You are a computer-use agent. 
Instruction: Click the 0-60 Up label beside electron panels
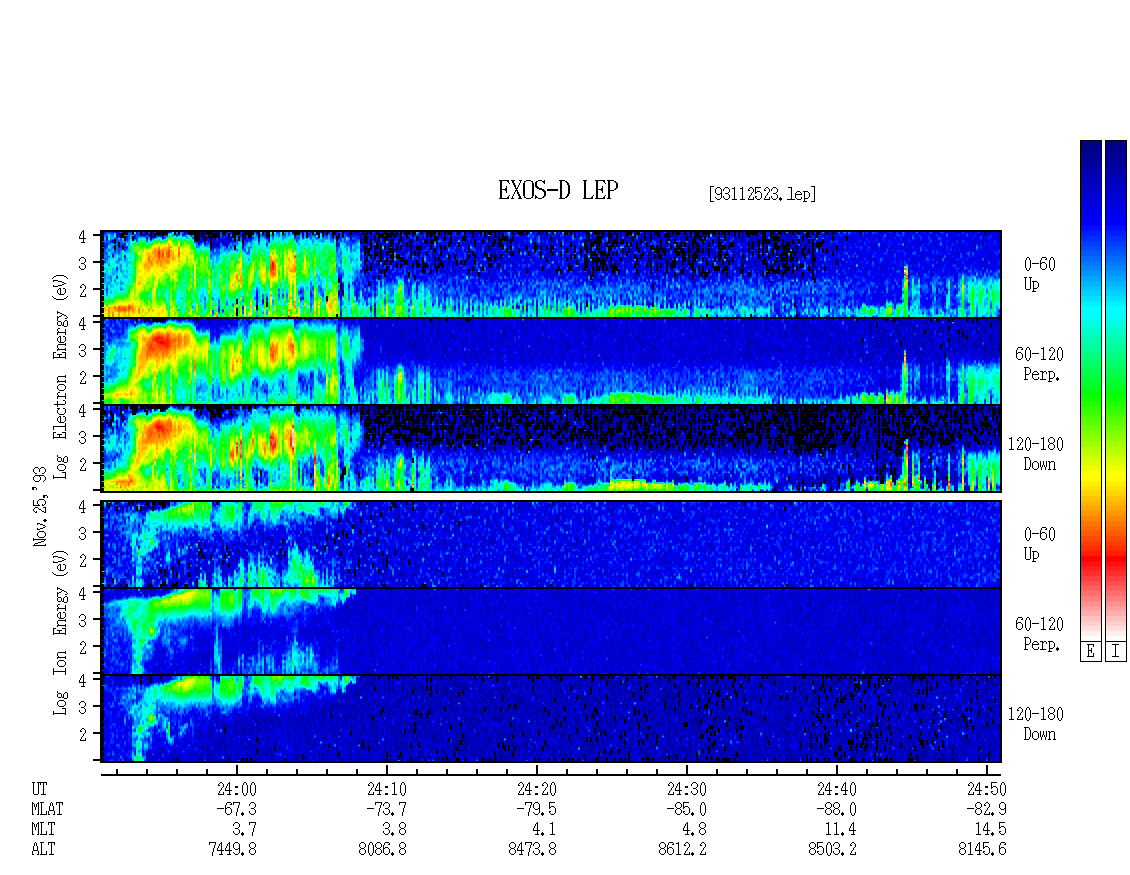coord(1039,274)
